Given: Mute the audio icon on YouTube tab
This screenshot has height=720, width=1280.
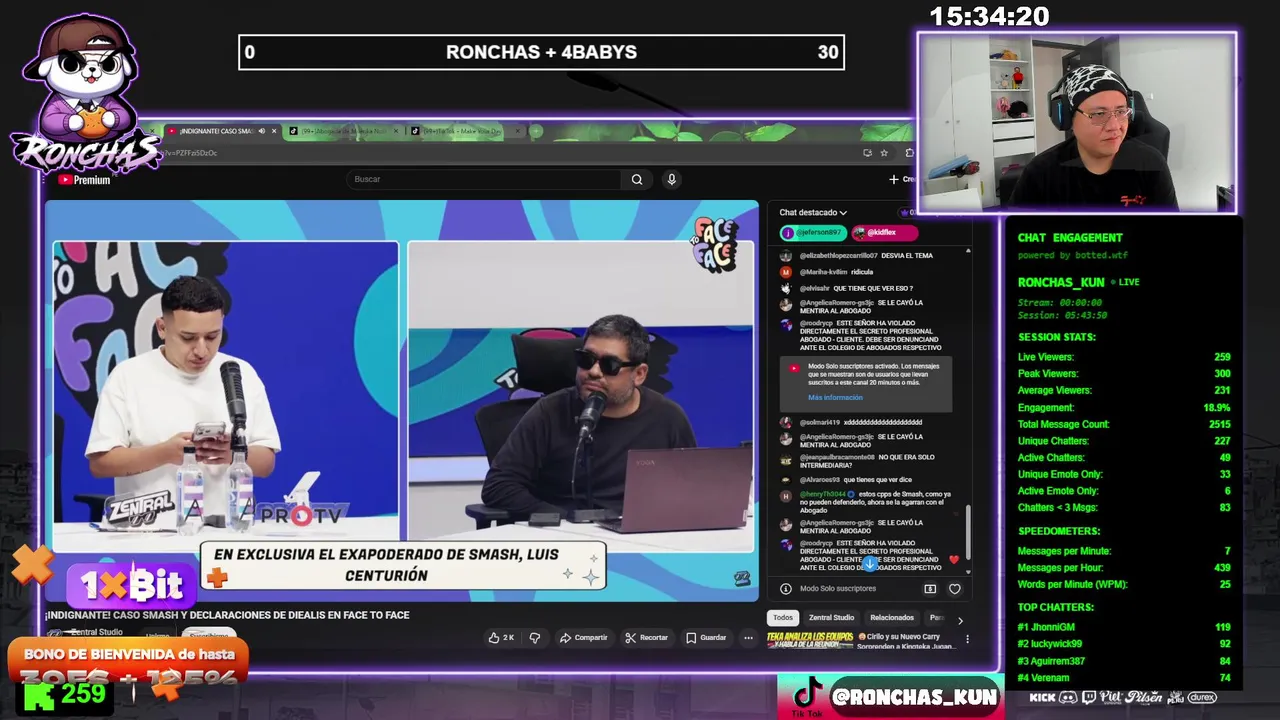Looking at the screenshot, I should click(x=262, y=131).
